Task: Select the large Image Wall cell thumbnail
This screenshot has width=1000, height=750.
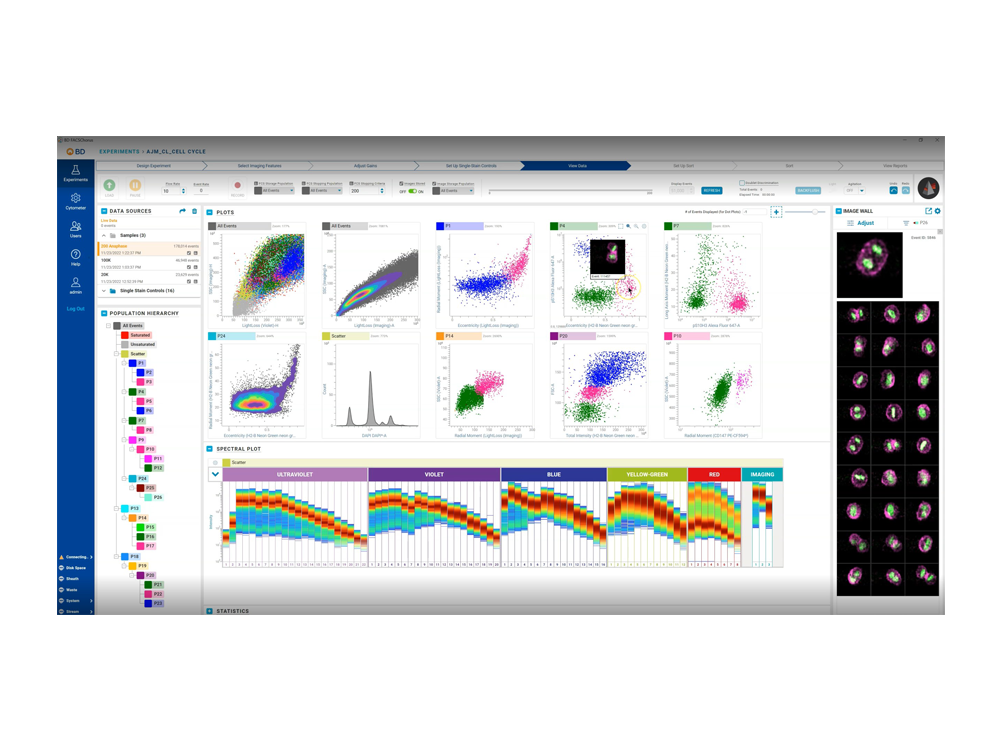Action: point(869,265)
